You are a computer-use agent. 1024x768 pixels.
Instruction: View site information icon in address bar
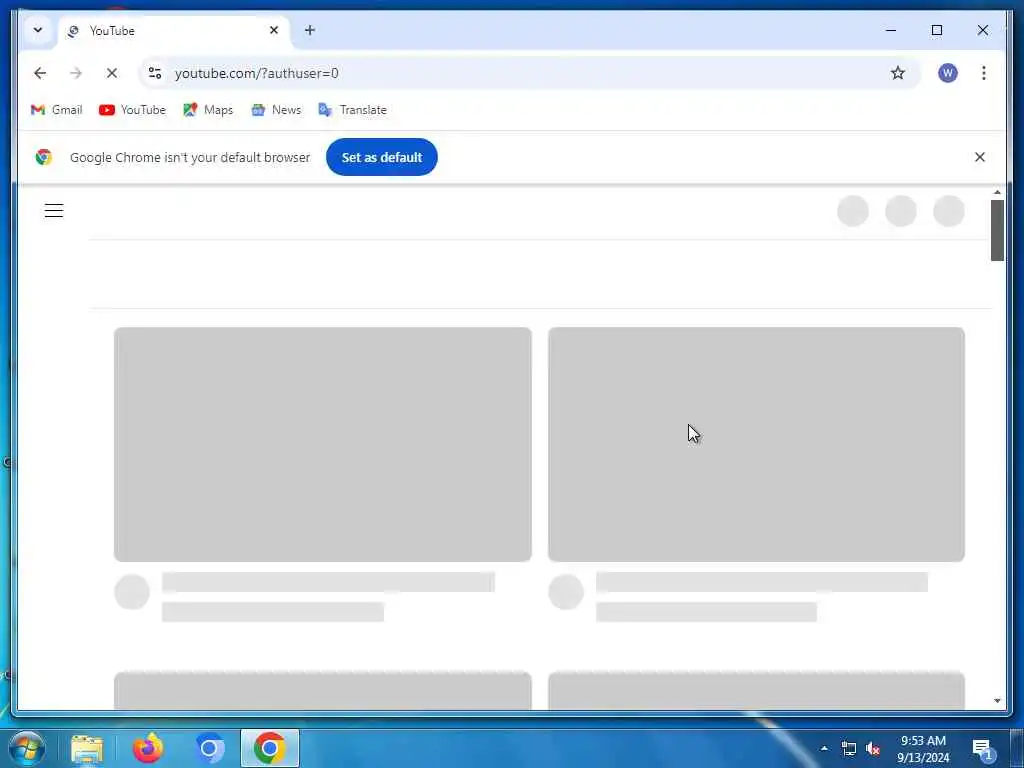pyautogui.click(x=155, y=73)
